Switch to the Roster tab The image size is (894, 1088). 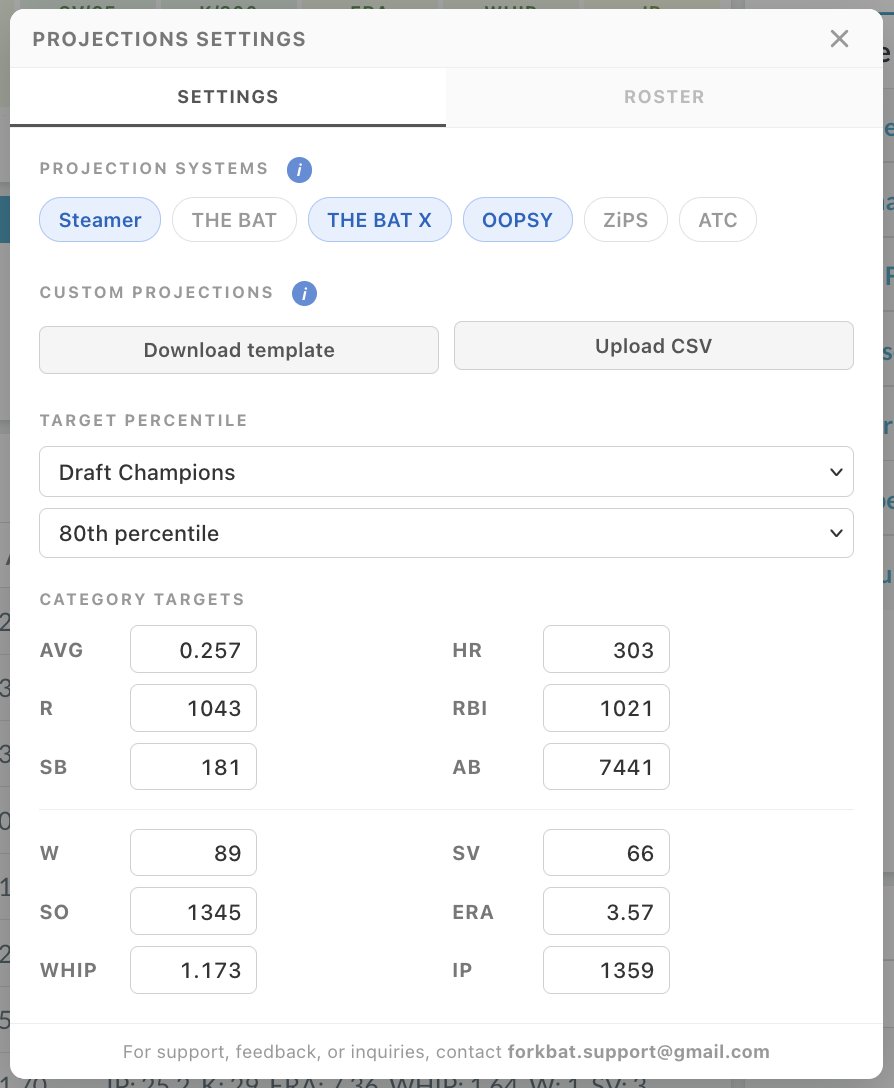tap(664, 97)
